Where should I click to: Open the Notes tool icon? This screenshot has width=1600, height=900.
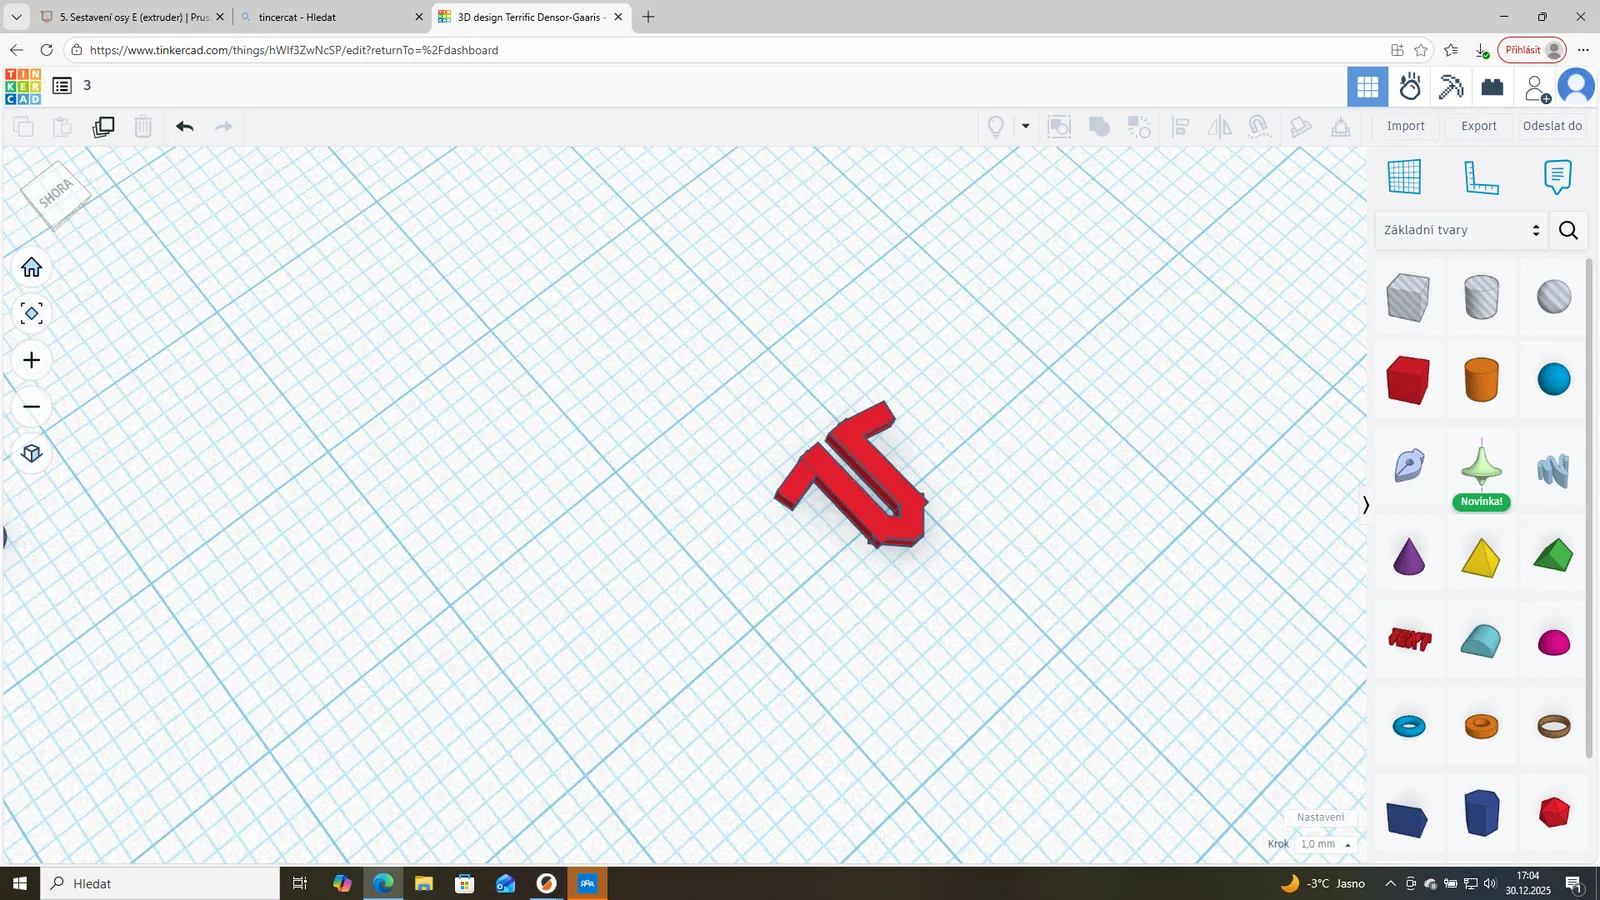[x=1556, y=177]
